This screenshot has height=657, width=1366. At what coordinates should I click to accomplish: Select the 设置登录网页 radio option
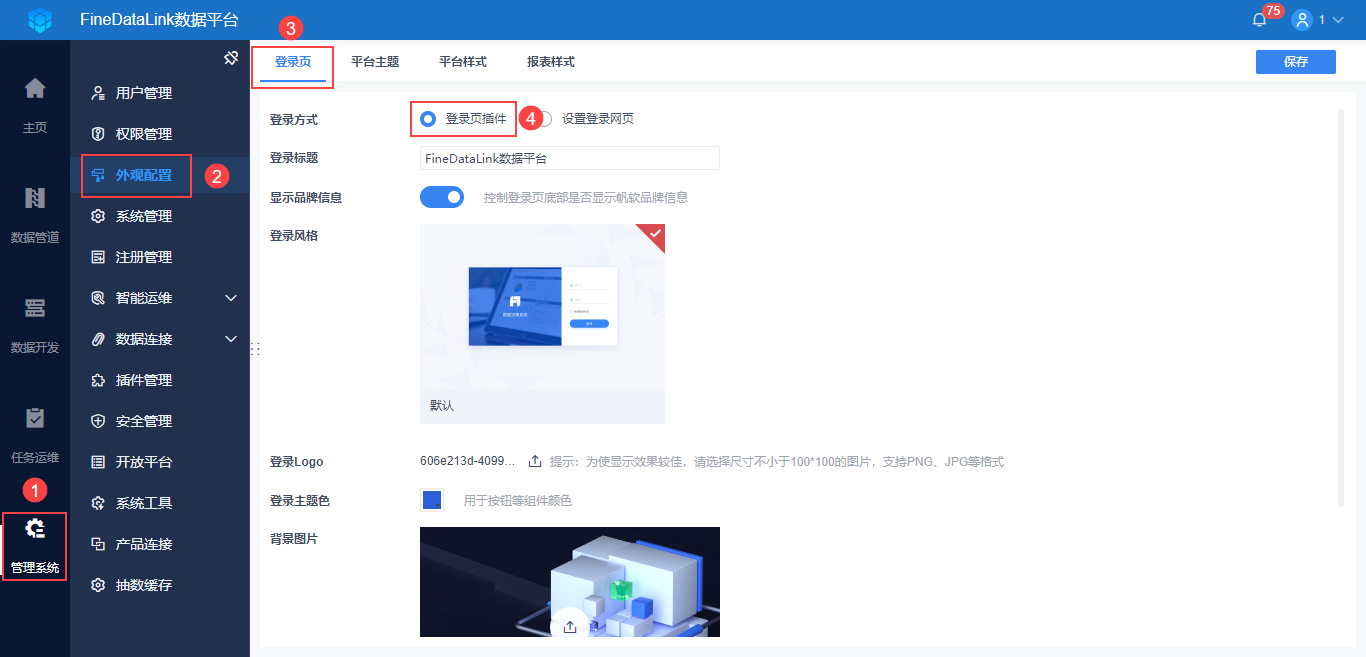[x=544, y=118]
